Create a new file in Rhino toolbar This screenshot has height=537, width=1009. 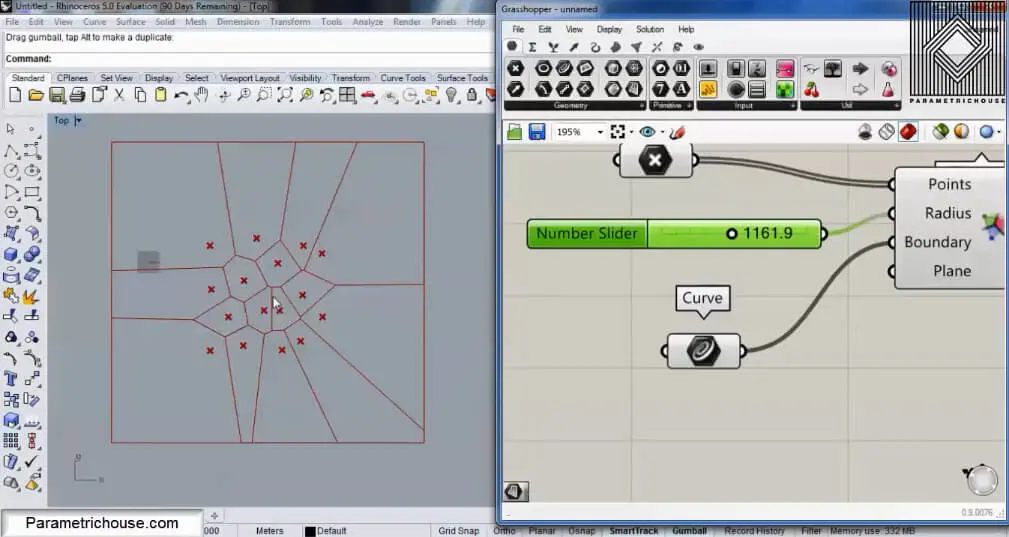tap(15, 95)
